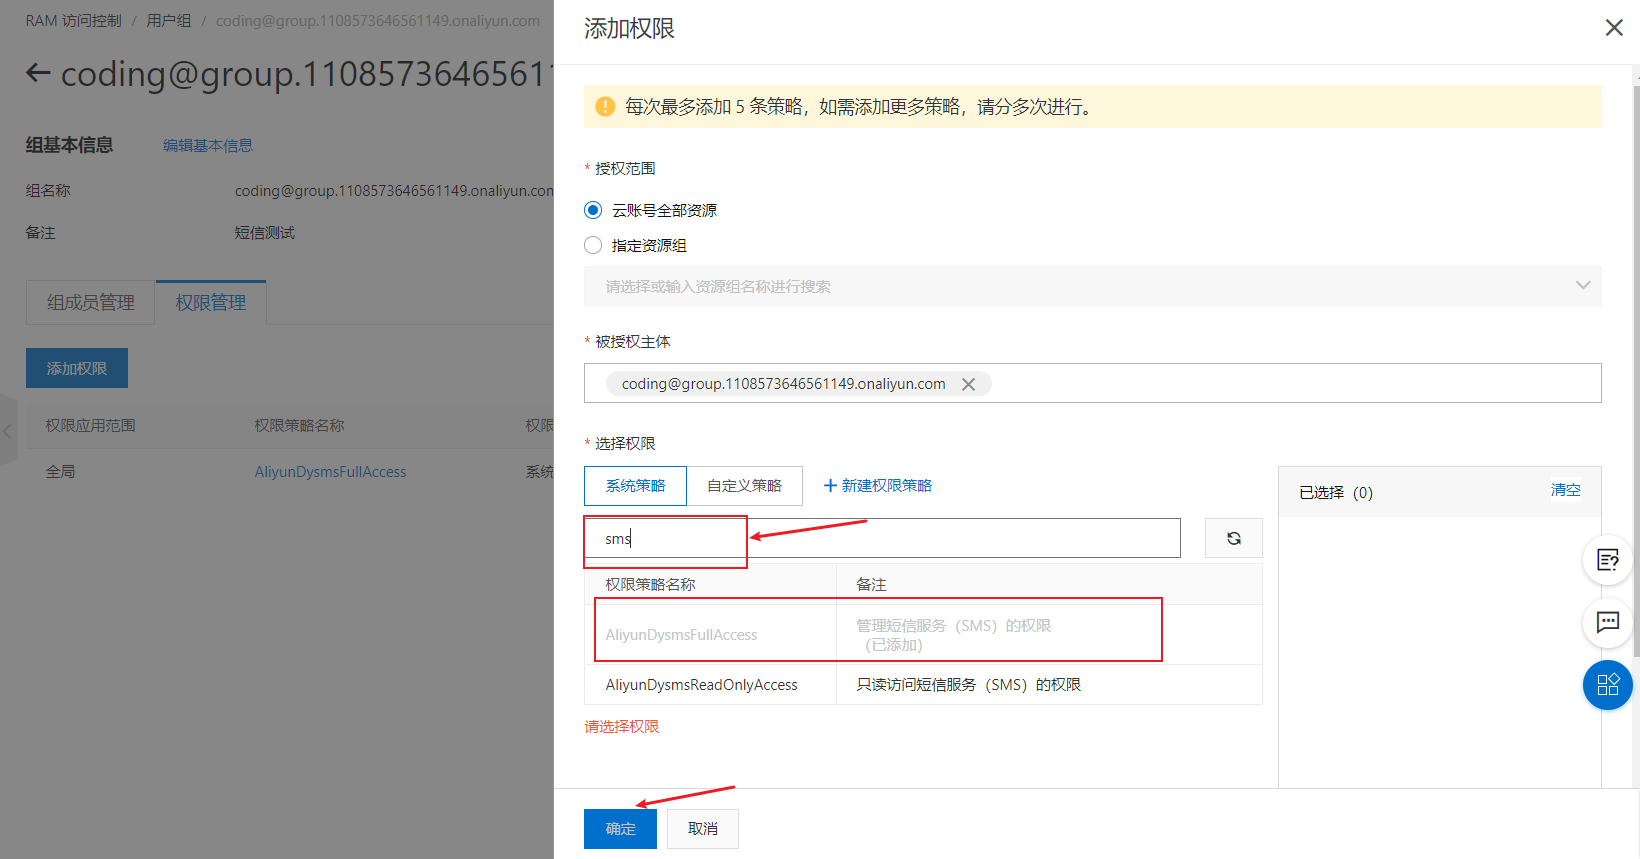Remove coding@group principal tag with its X

[x=968, y=384]
